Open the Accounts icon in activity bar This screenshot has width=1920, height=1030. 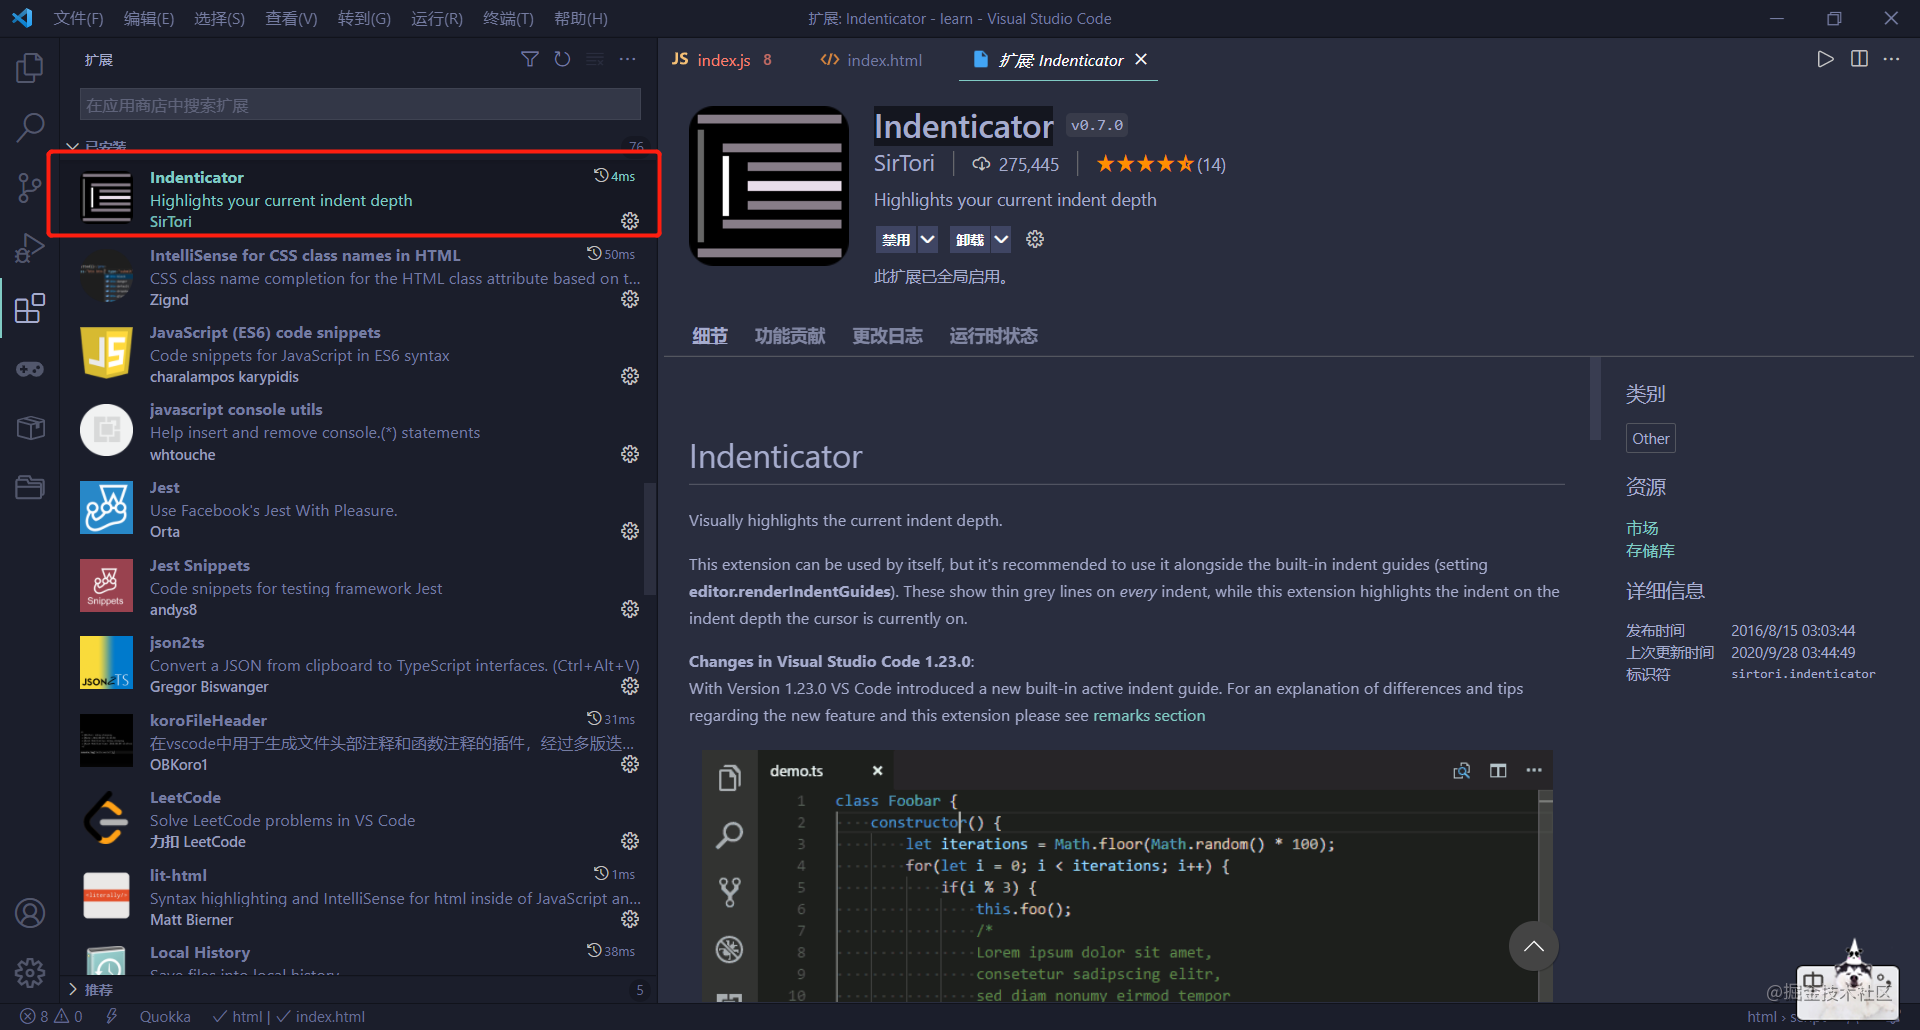(30, 913)
